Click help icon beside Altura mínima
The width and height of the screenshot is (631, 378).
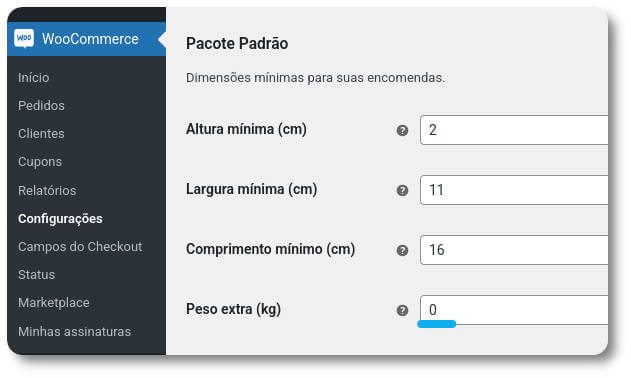coord(402,130)
